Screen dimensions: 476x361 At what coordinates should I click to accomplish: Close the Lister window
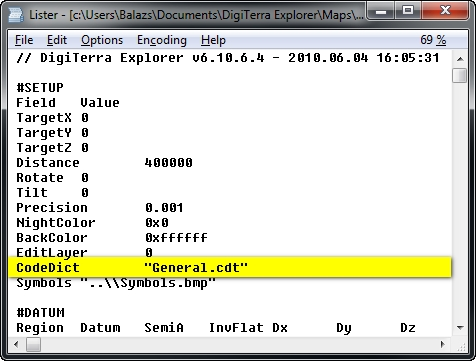tap(445, 12)
